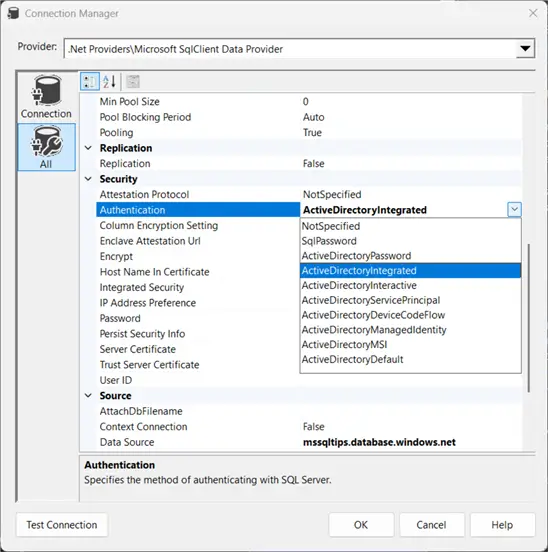This screenshot has width=548, height=552.
Task: Select Trust Server Certificate property
Action: tap(149, 365)
